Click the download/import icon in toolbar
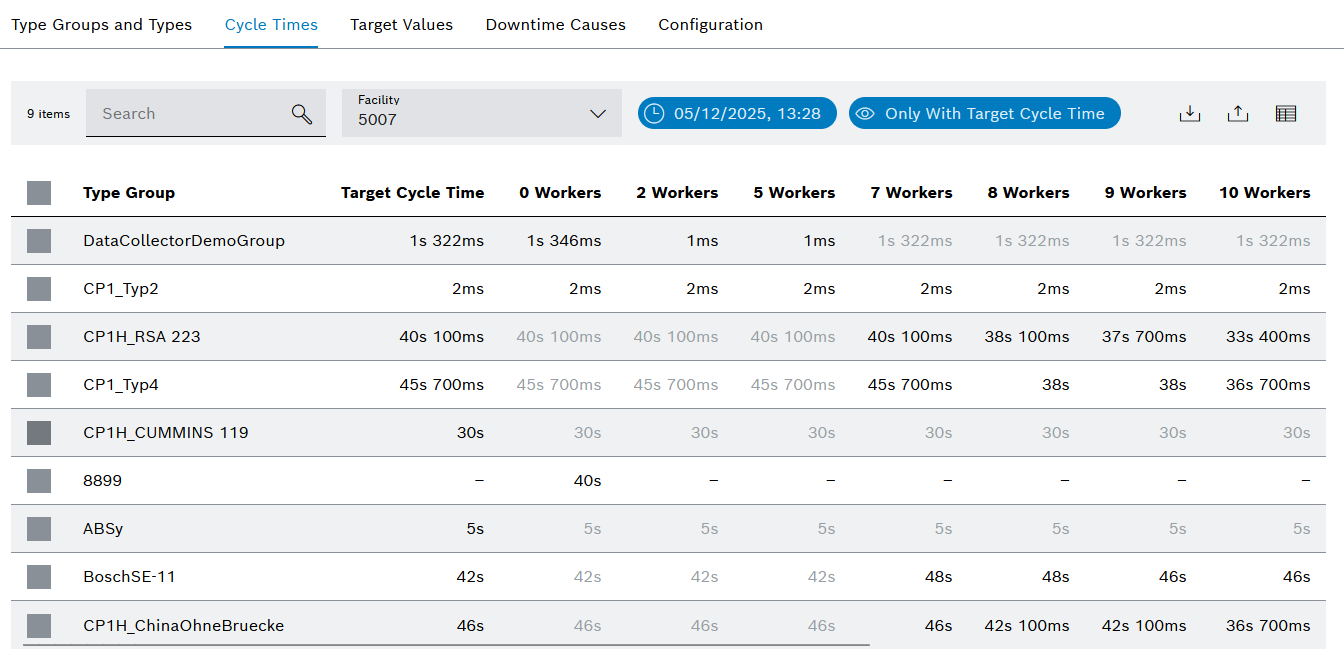Screen dimensions: 1344x666 pos(1189,114)
